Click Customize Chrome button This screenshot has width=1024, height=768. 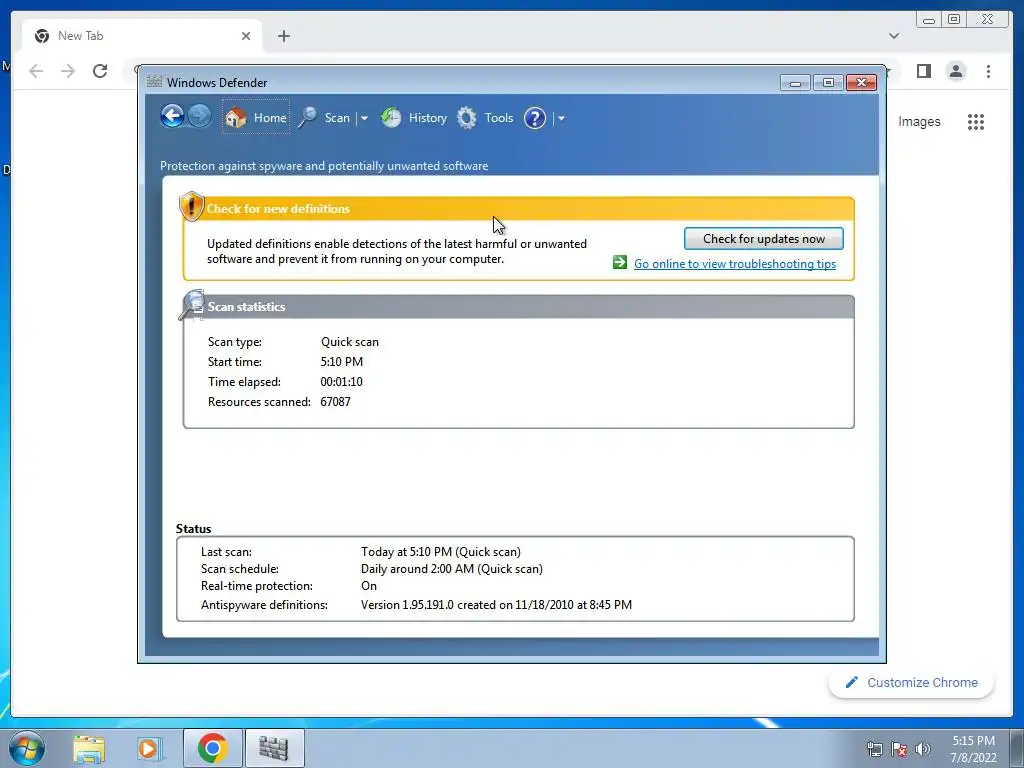911,682
